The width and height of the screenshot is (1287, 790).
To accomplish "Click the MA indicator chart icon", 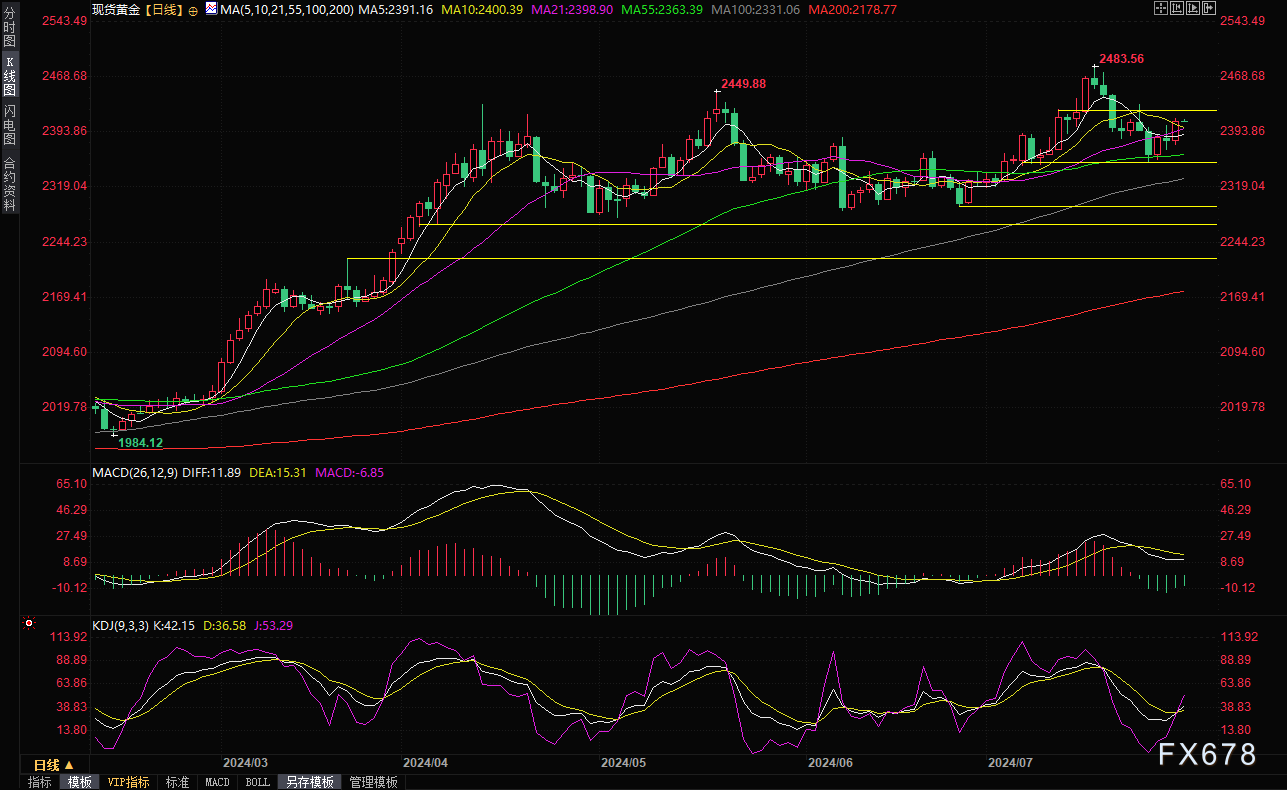I will coord(210,8).
